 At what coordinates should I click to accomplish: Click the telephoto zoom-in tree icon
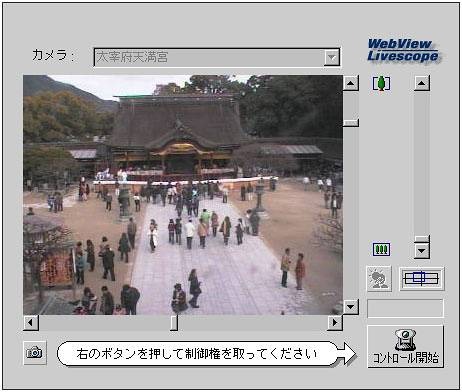tap(381, 83)
